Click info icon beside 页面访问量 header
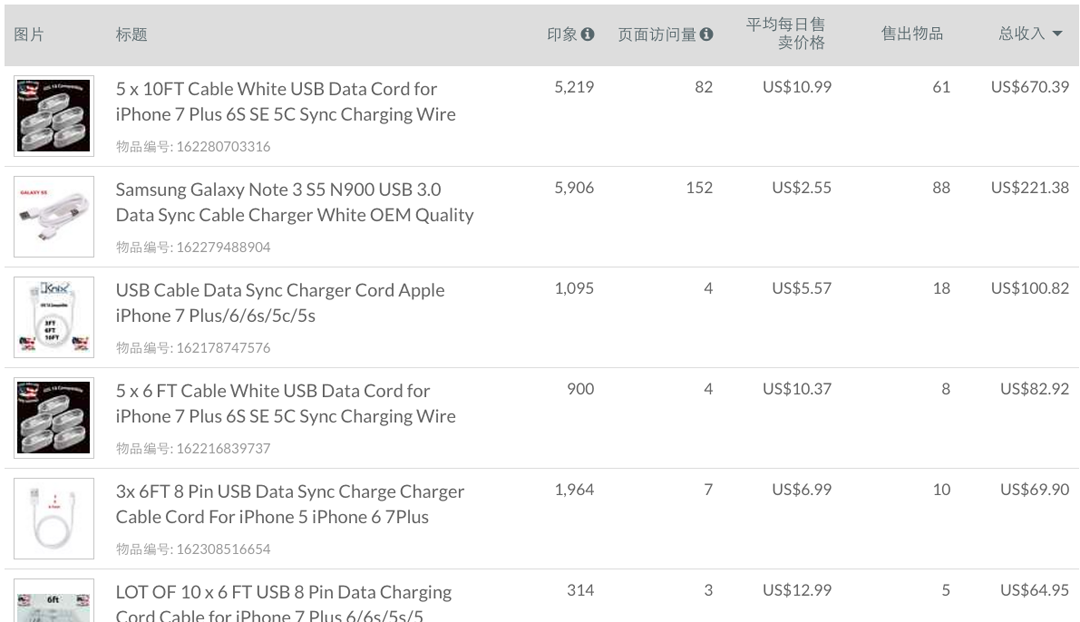 point(707,34)
